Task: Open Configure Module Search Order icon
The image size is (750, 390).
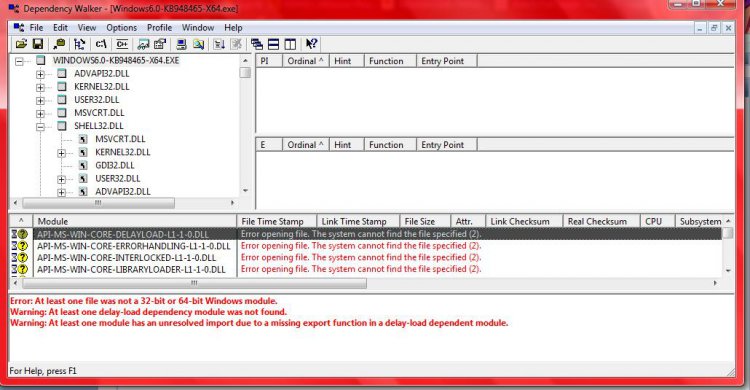Action: [199, 44]
